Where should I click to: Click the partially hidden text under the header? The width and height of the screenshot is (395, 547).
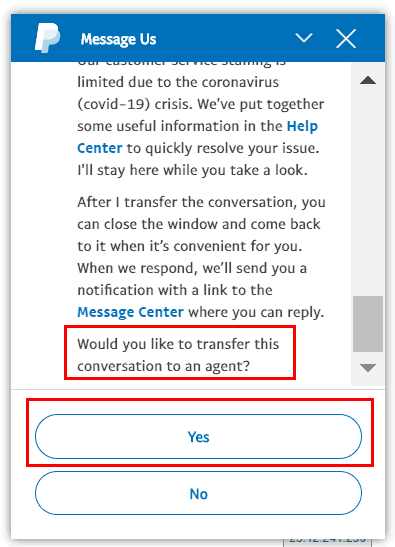[181, 64]
